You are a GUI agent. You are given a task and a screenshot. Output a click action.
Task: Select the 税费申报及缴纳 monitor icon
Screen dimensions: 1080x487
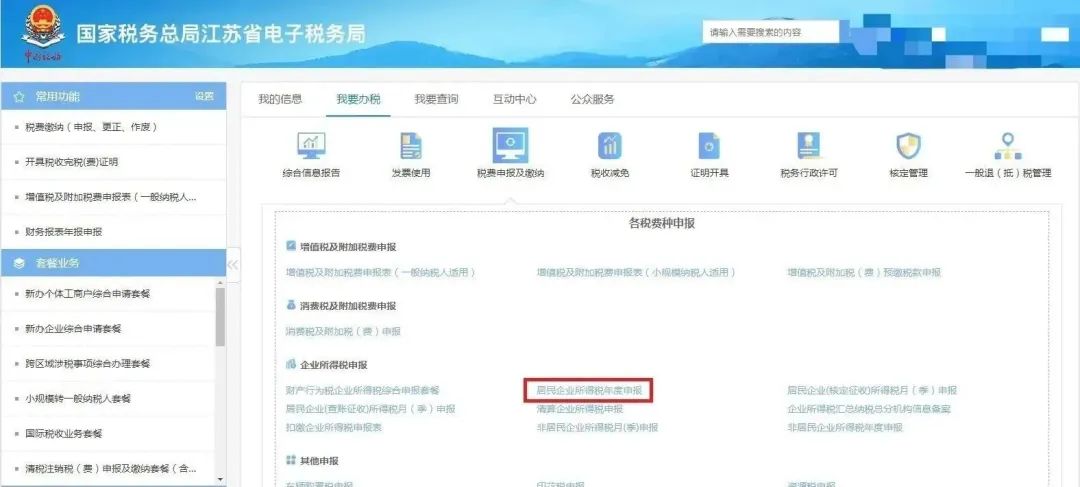point(510,145)
